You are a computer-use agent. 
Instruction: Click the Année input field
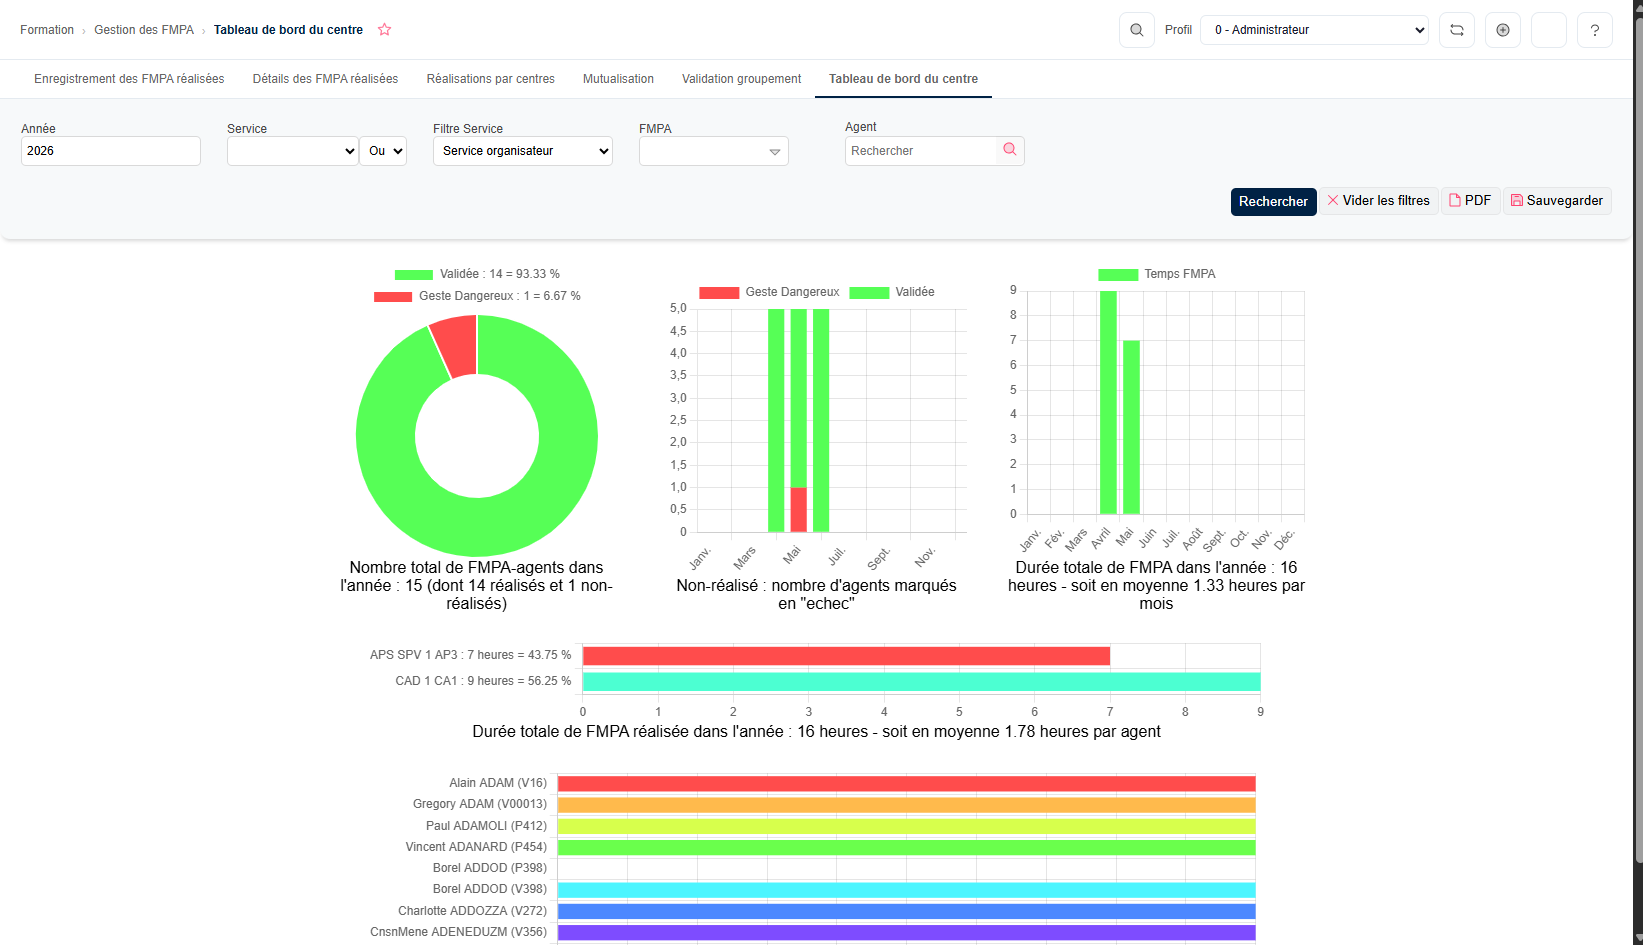[x=111, y=151]
